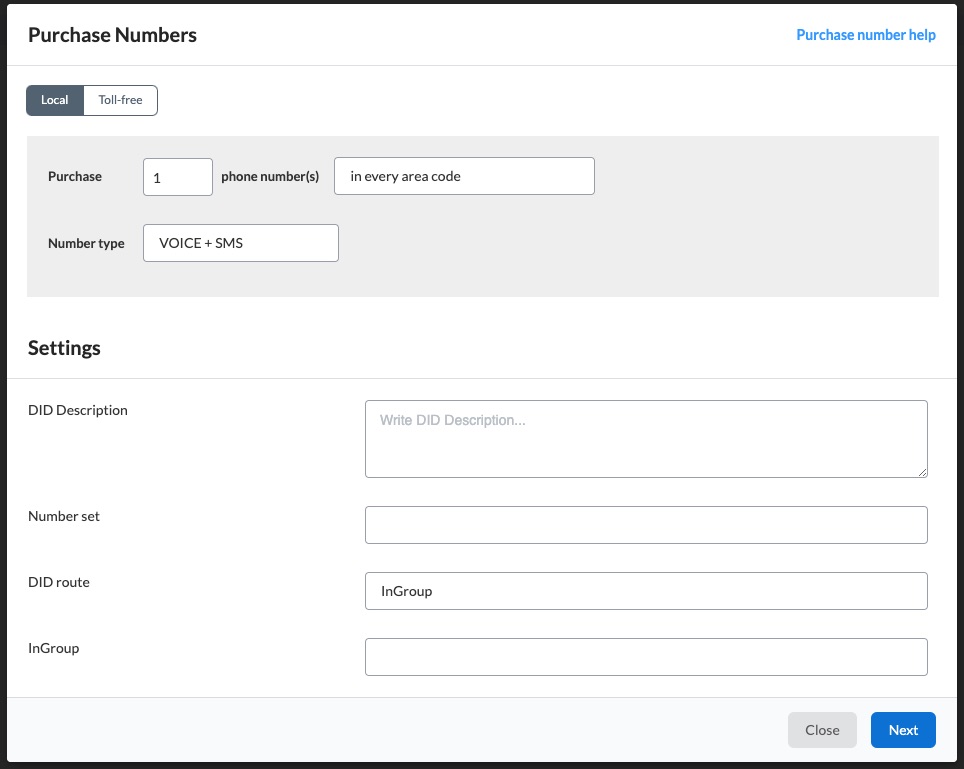
Task: Expand the VOICE + SMS number type dropdown
Action: click(x=240, y=243)
